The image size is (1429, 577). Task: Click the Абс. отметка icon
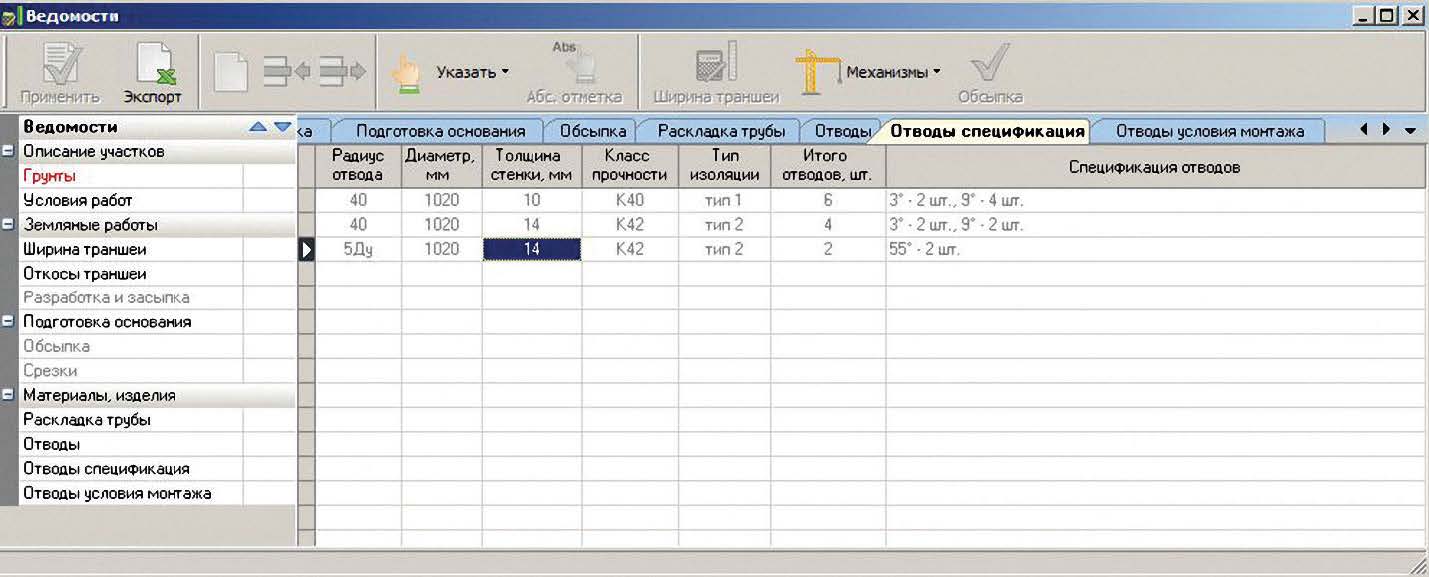click(574, 64)
